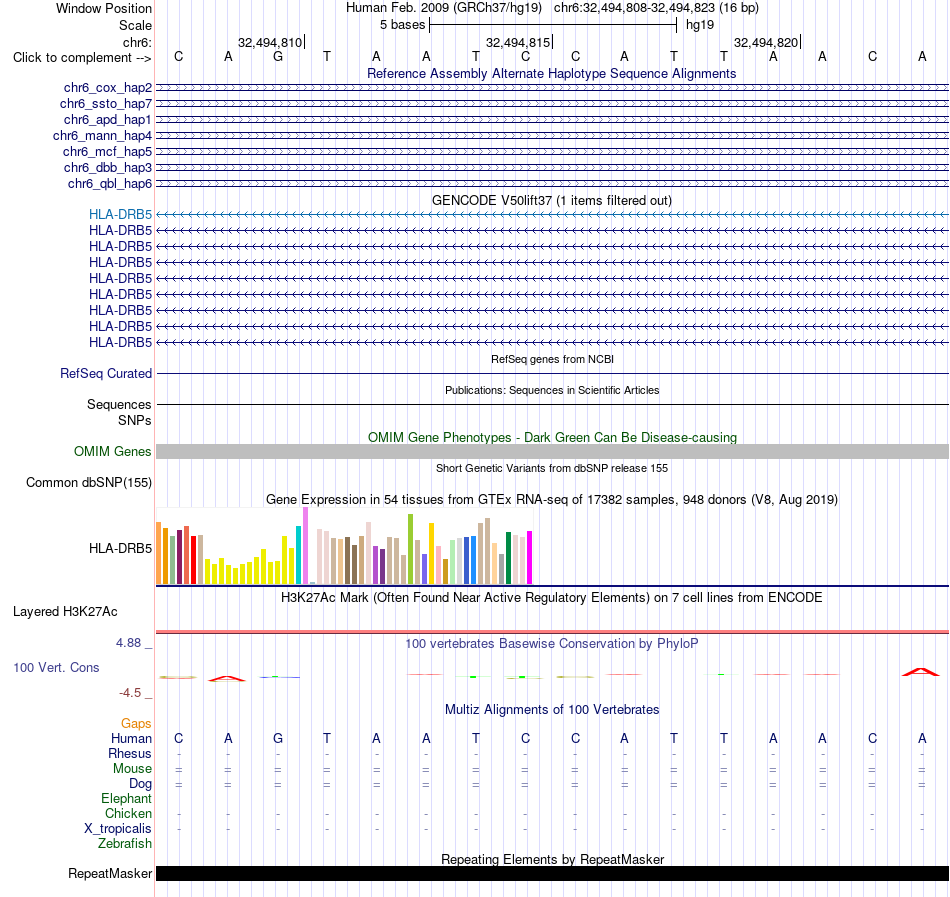
Task: Open 'RefSeq genes from NCBI' track title
Action: (552, 359)
